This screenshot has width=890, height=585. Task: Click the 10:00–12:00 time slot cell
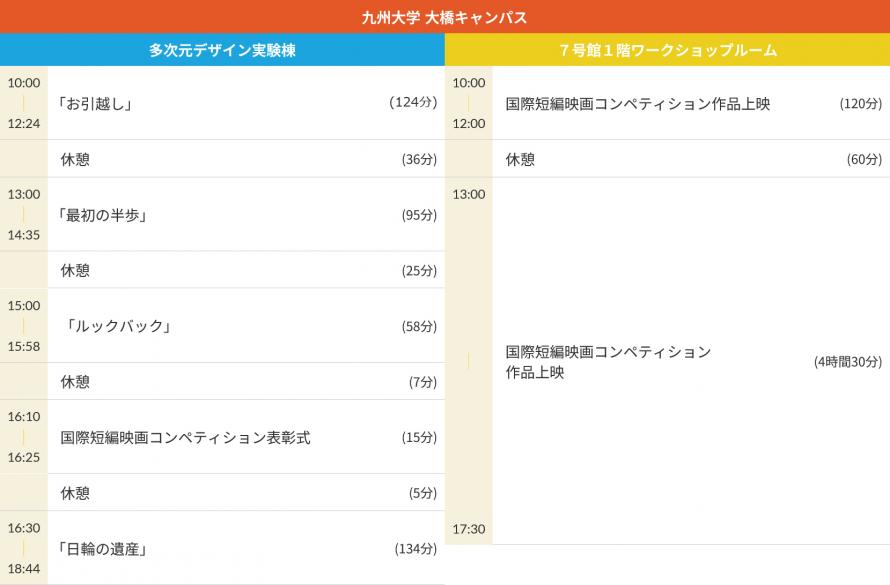pyautogui.click(x=469, y=103)
